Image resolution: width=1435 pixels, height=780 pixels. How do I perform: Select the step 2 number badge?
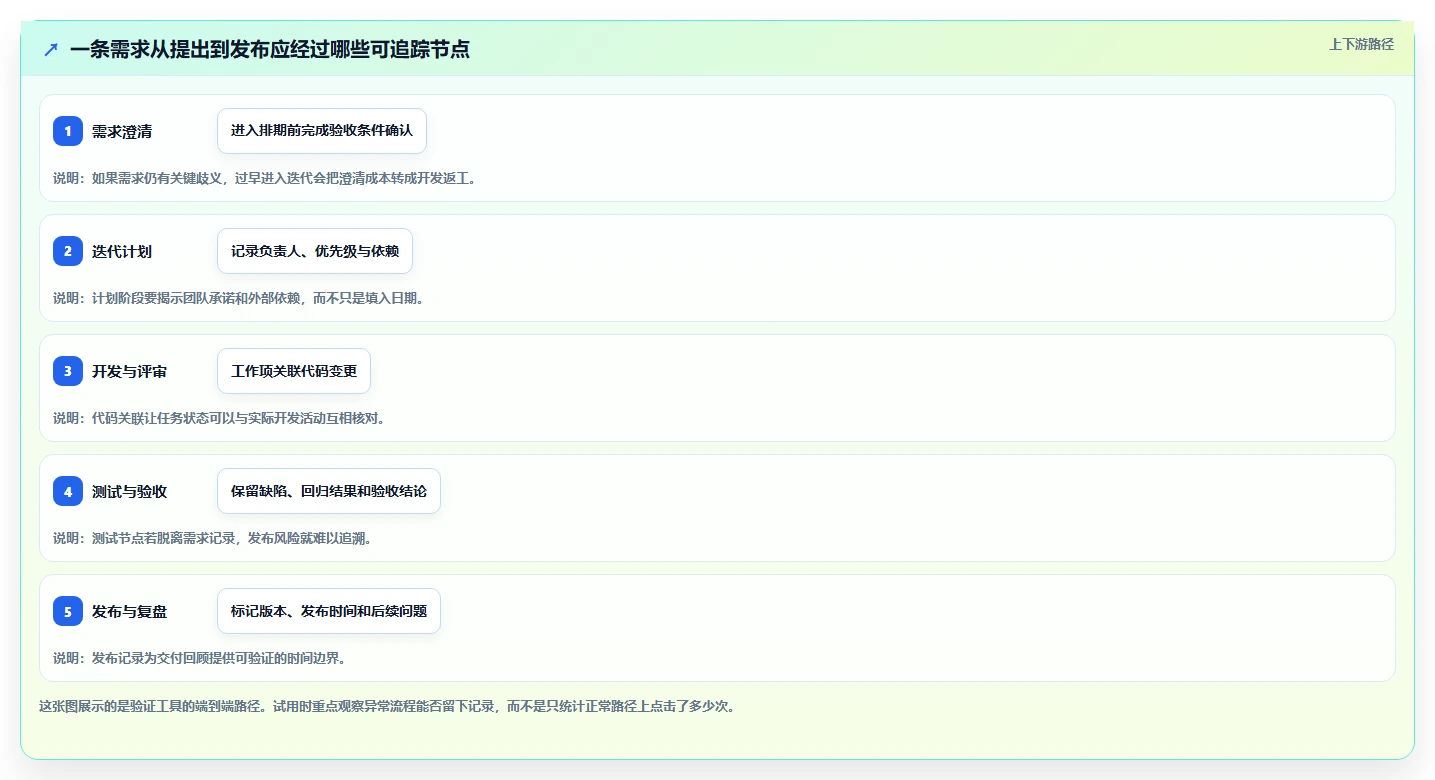point(68,251)
